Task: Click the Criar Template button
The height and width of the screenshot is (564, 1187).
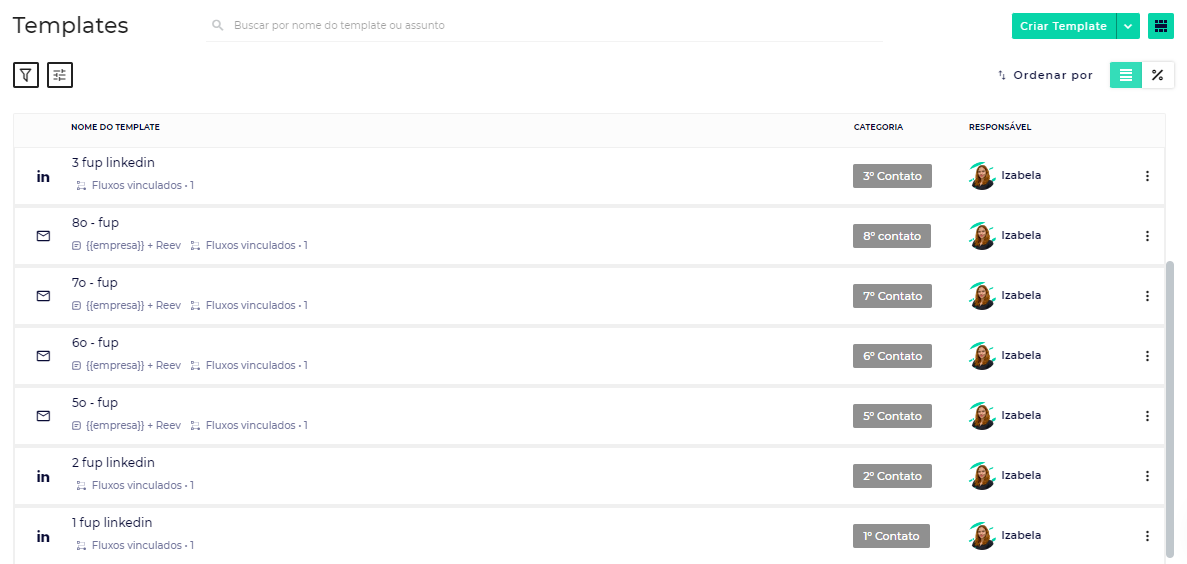Action: (x=1063, y=26)
